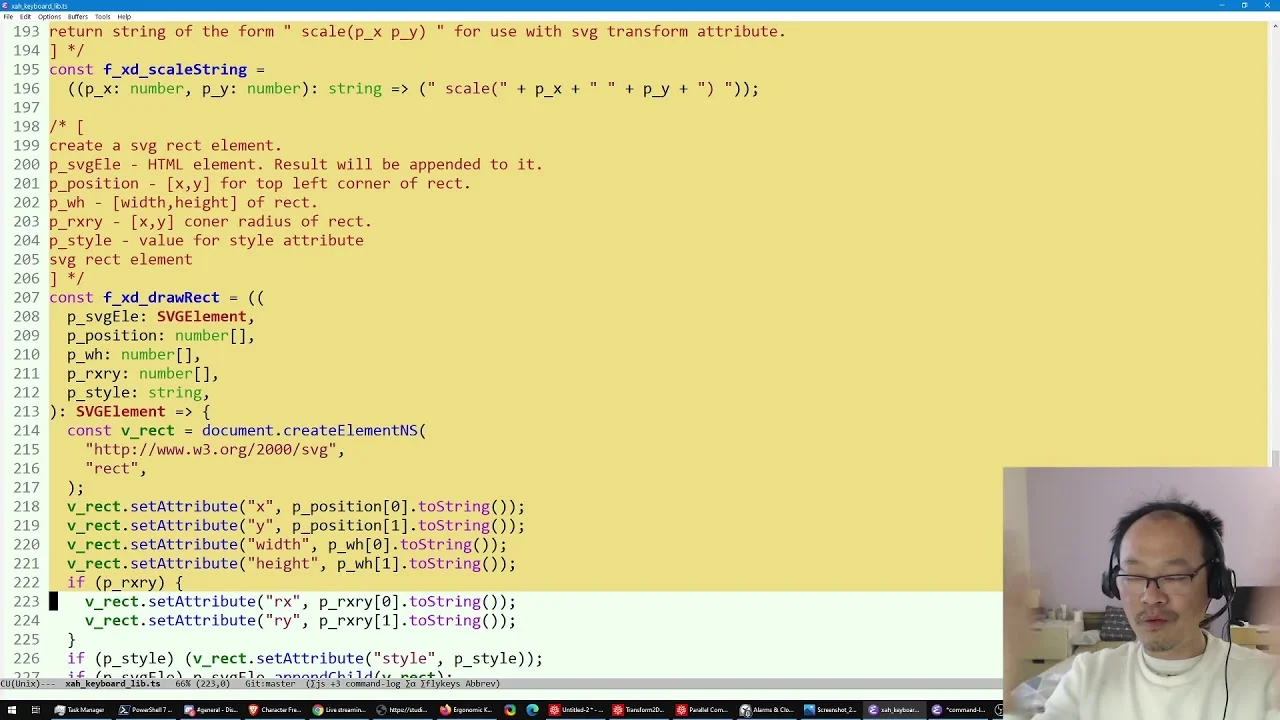Screen dimensions: 1280x720
Task: Open the Edit menu
Action: (x=25, y=17)
